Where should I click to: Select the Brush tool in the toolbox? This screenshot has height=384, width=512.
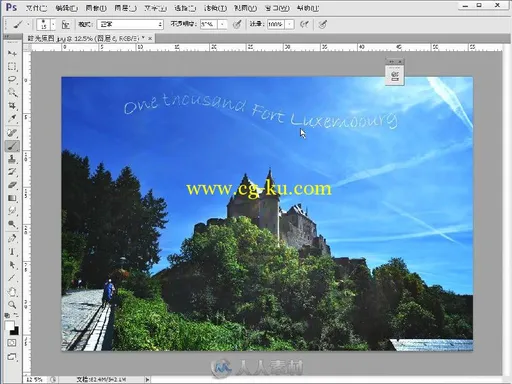click(x=12, y=146)
